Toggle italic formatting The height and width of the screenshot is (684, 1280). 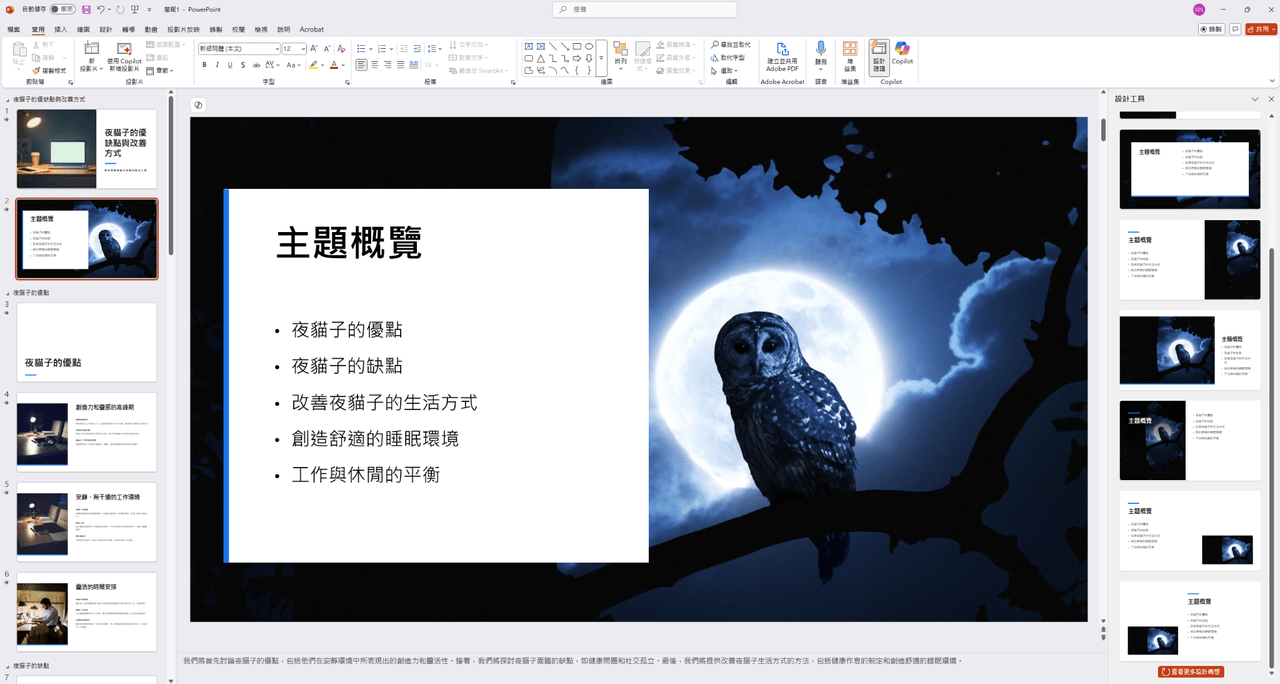click(x=217, y=64)
